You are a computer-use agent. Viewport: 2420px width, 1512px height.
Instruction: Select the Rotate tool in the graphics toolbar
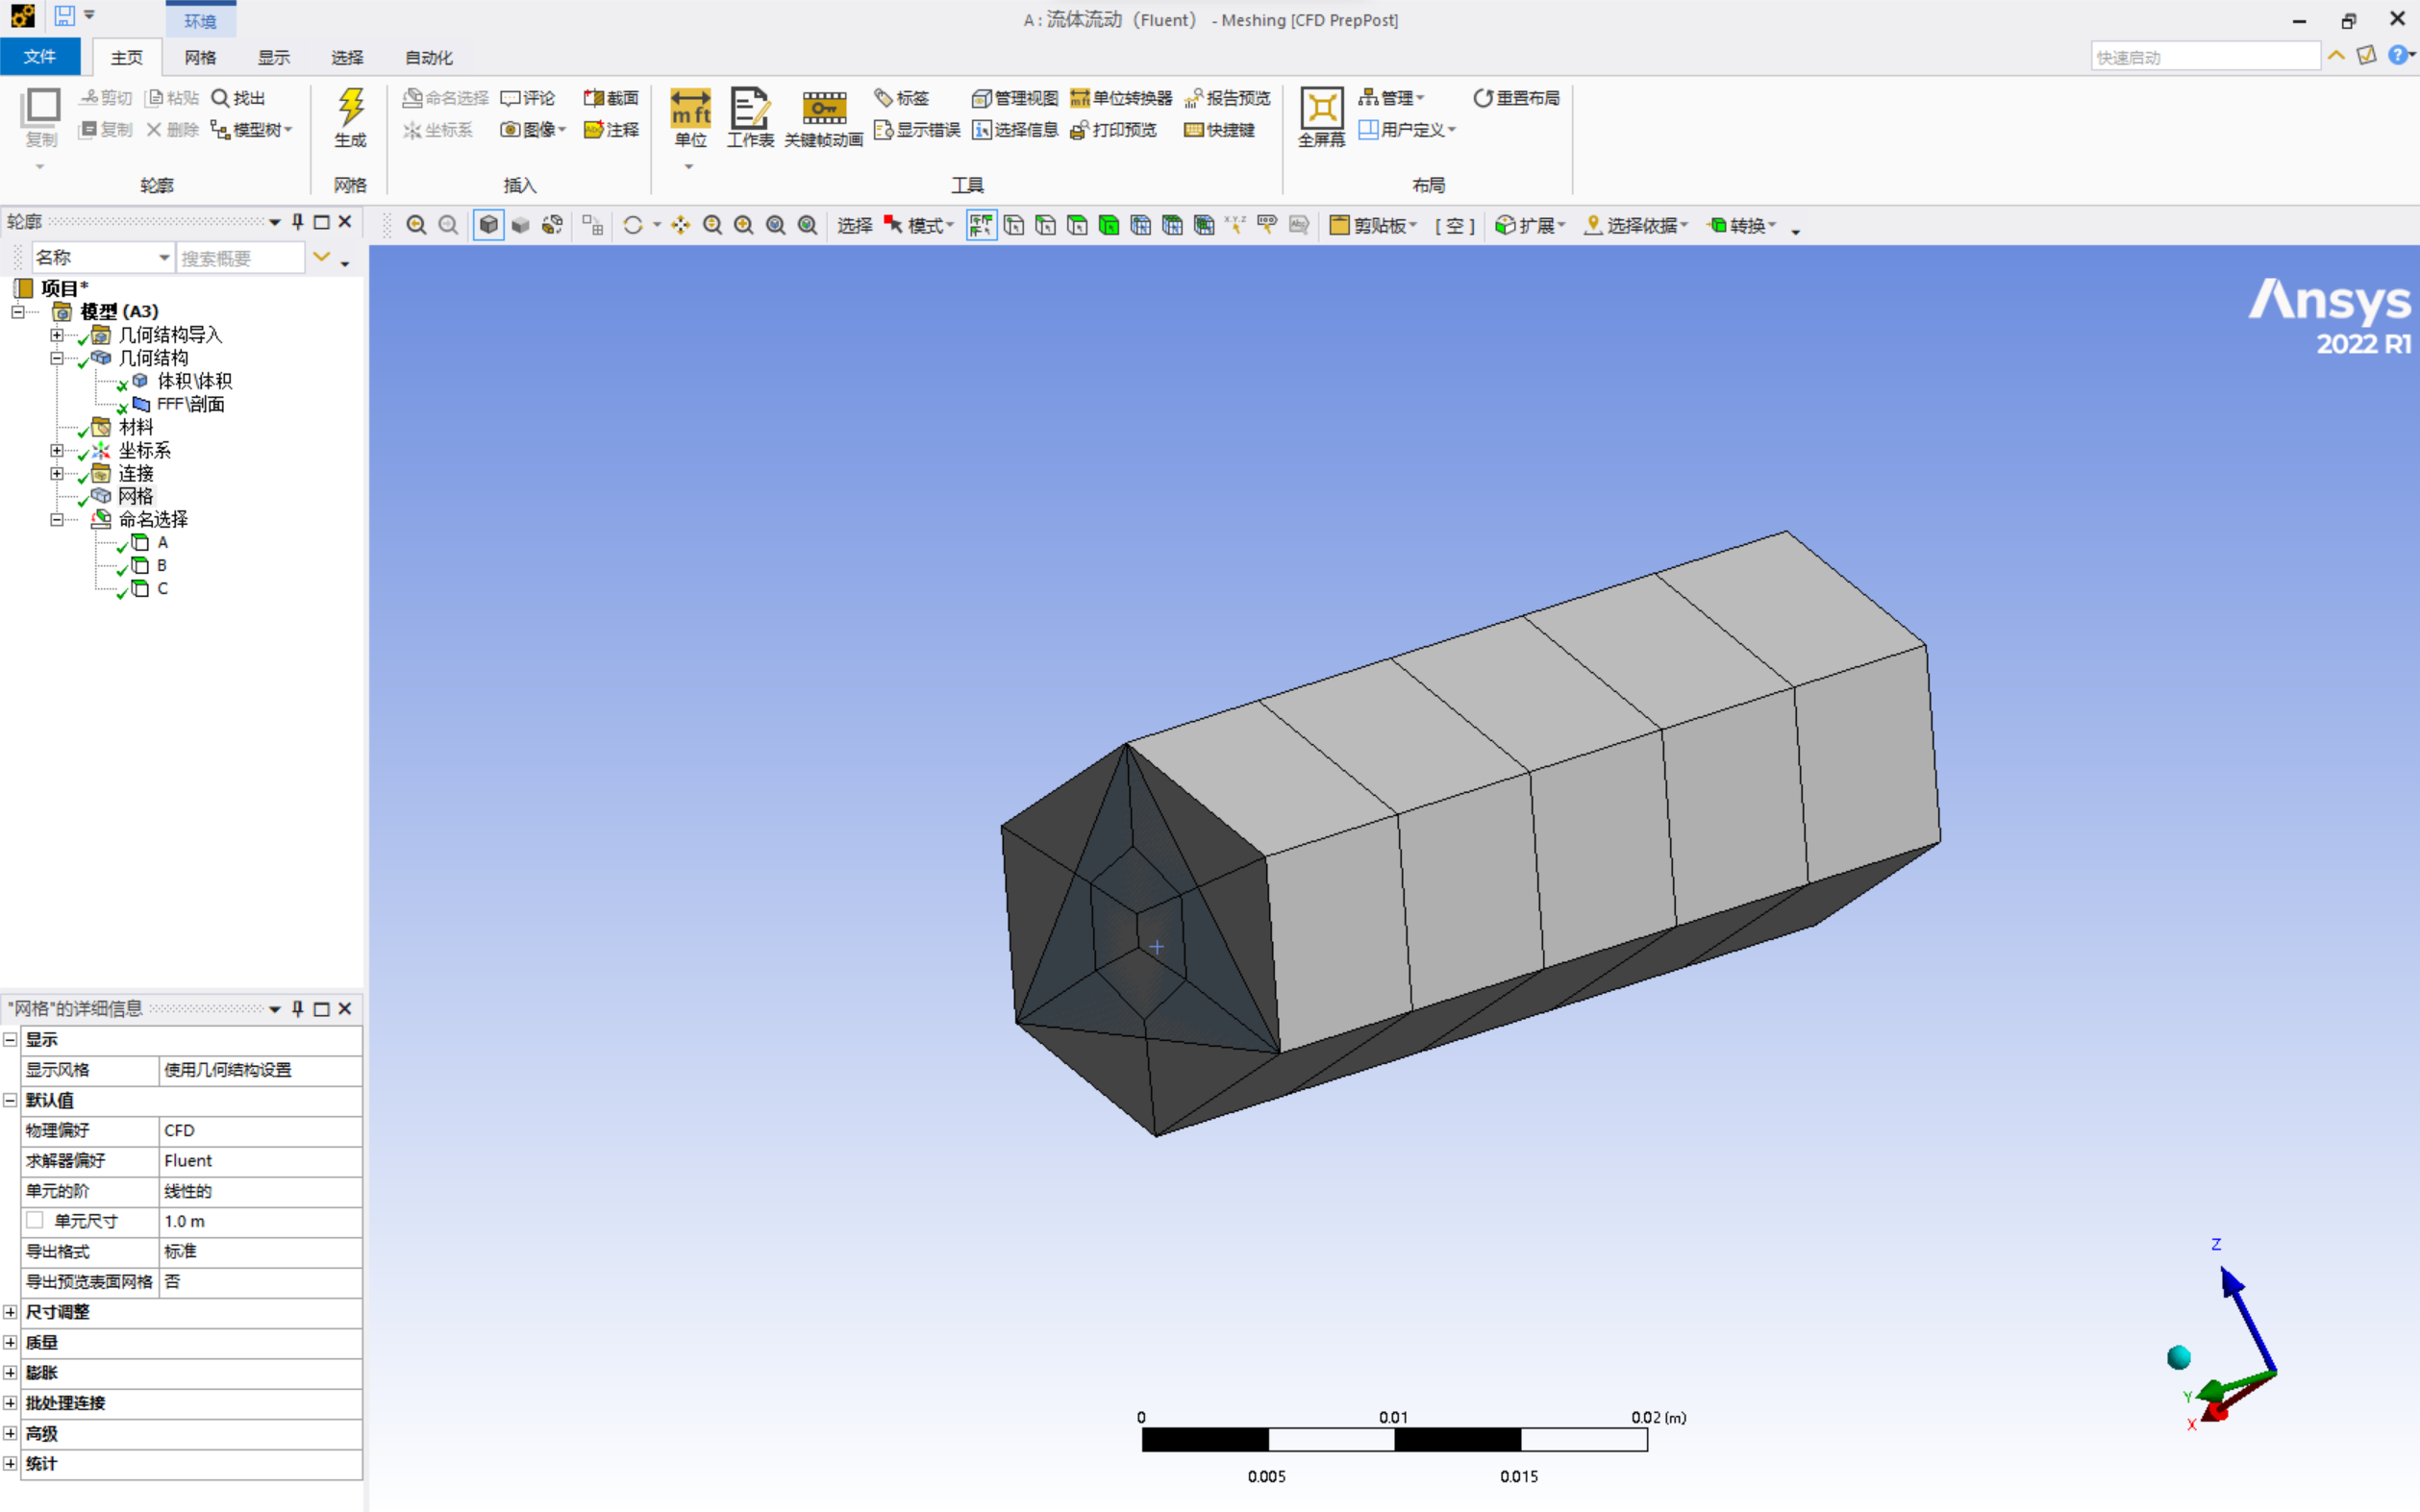click(633, 225)
